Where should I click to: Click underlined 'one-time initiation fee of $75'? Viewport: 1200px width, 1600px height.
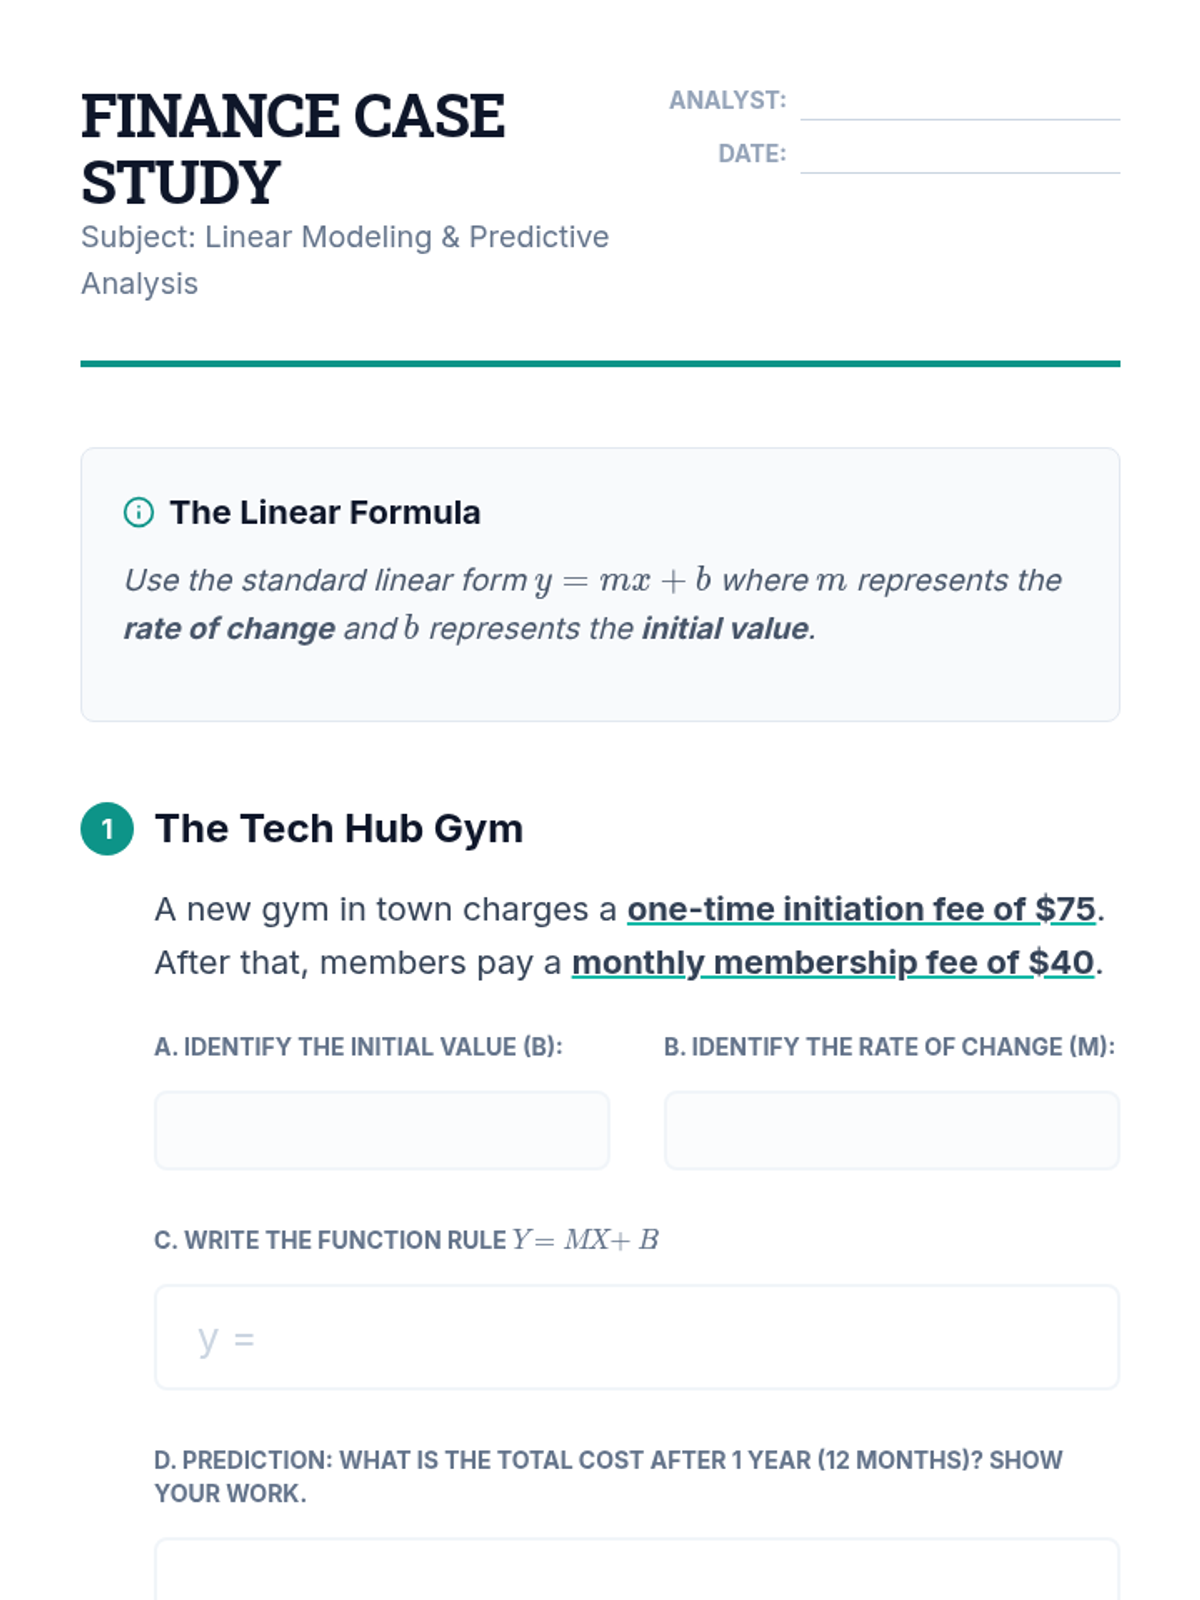coord(861,909)
